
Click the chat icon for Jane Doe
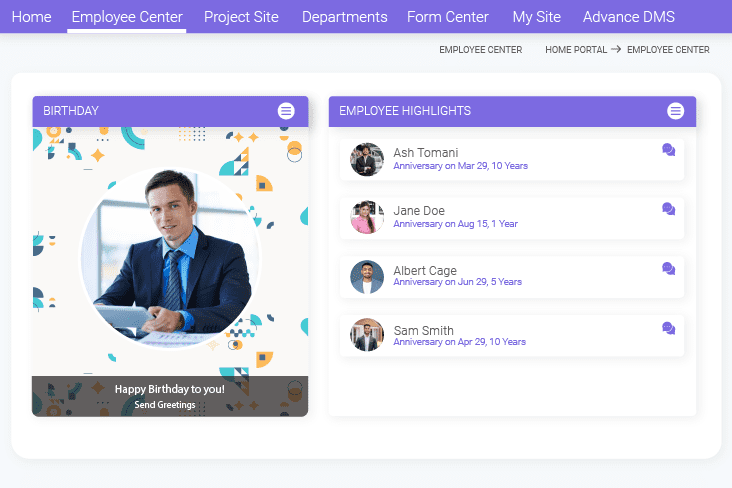pos(669,209)
